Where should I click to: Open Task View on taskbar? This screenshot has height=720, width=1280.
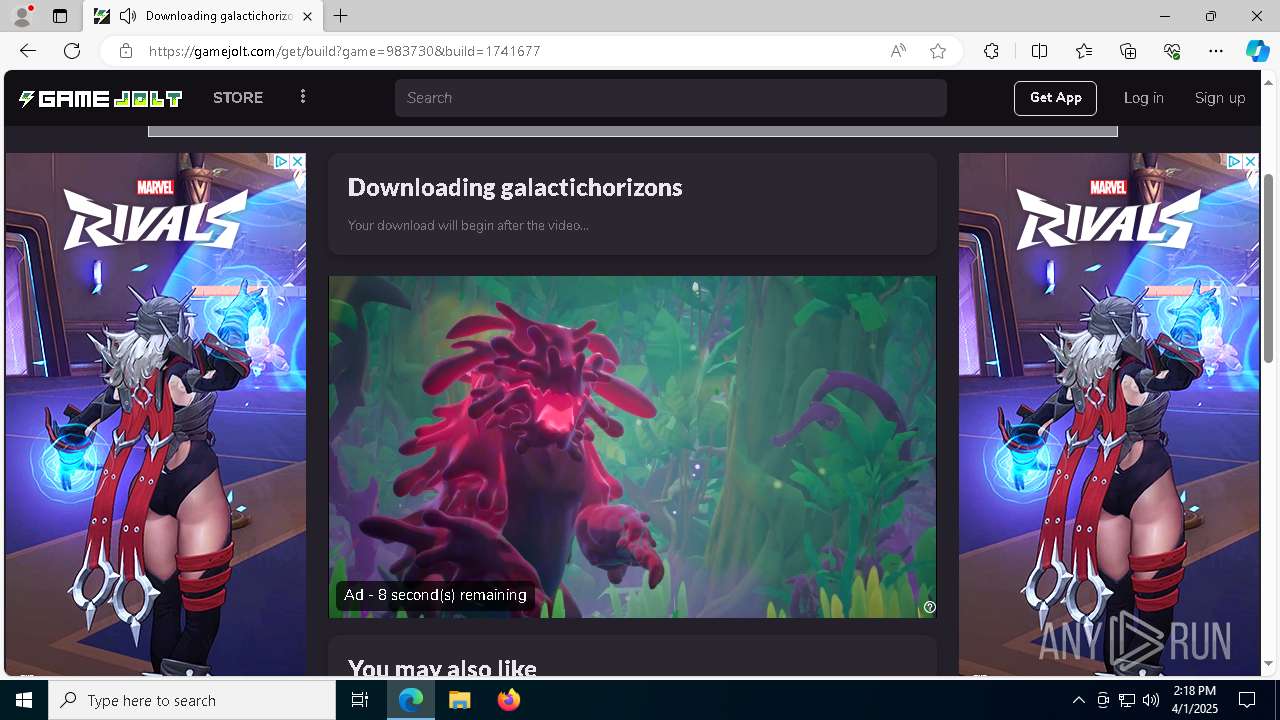point(360,700)
